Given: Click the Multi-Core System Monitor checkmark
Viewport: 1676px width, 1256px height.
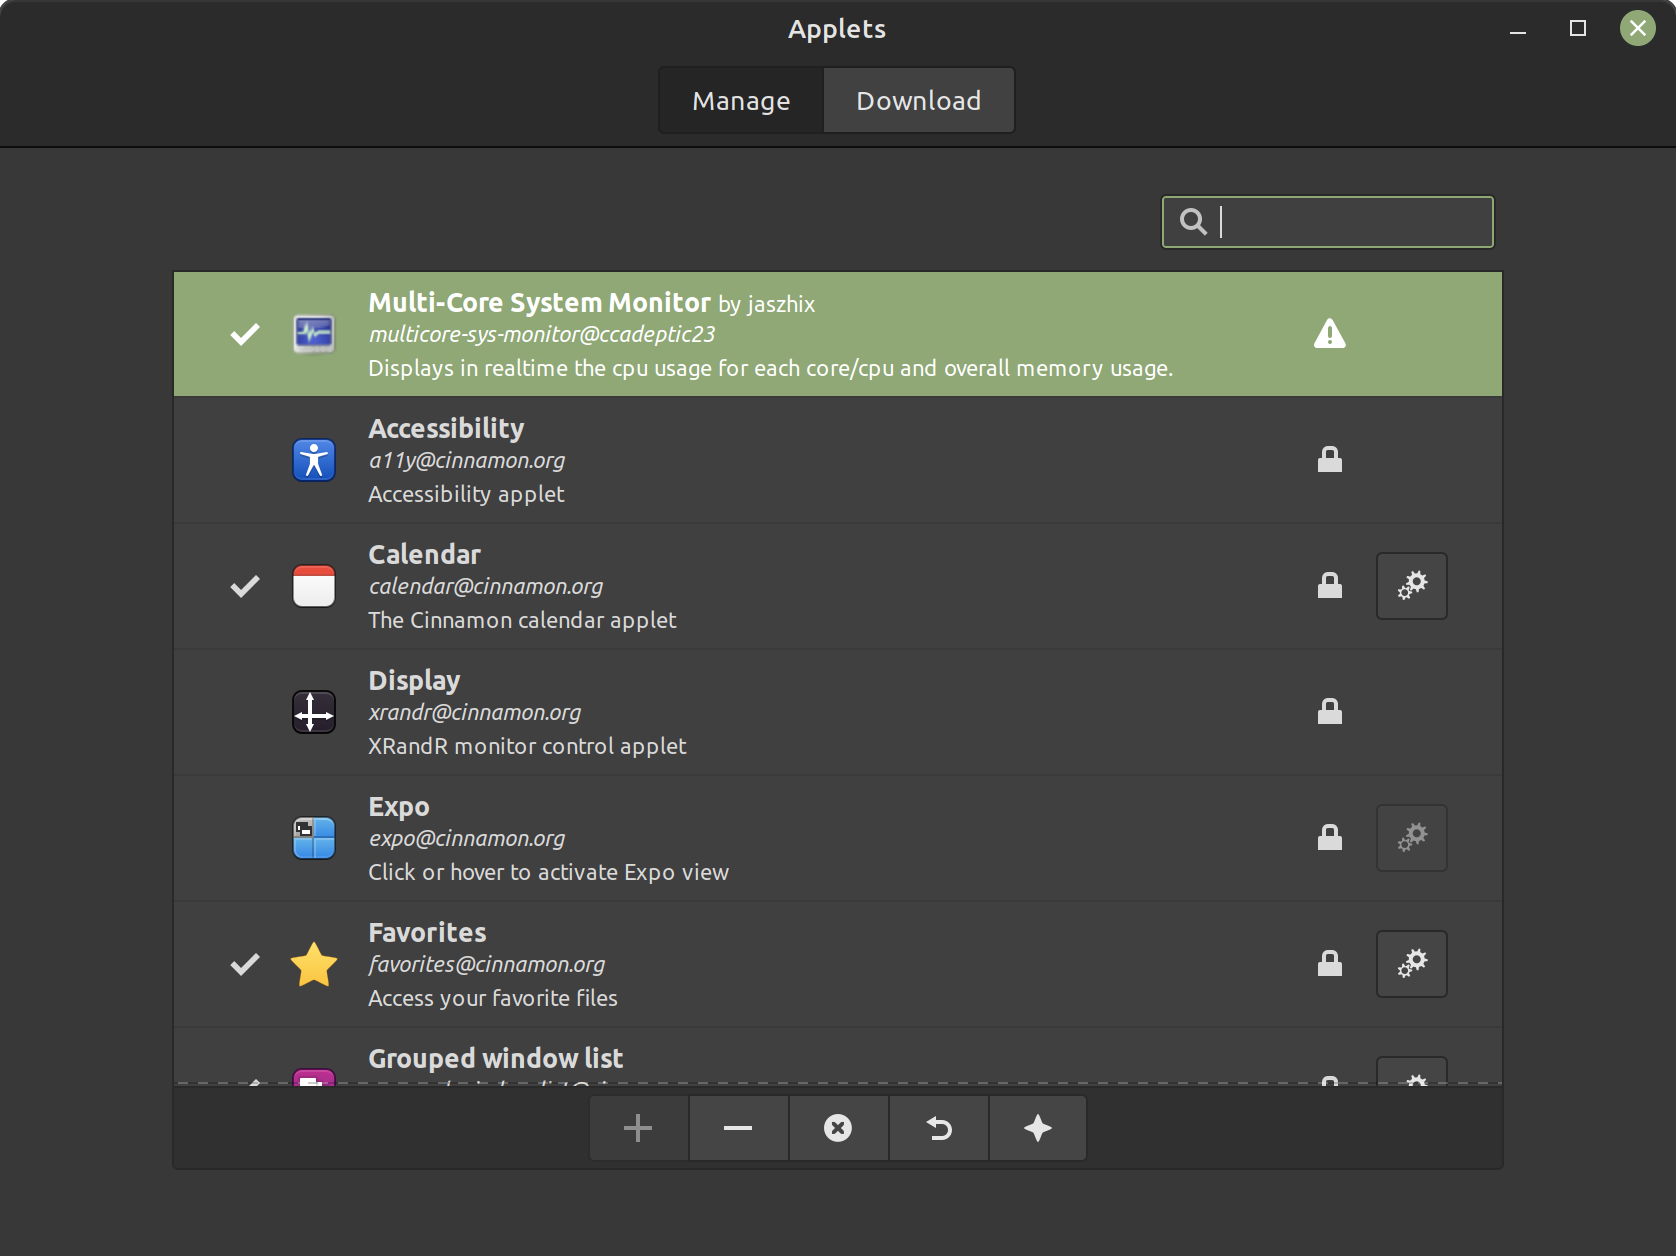Looking at the screenshot, I should (245, 334).
